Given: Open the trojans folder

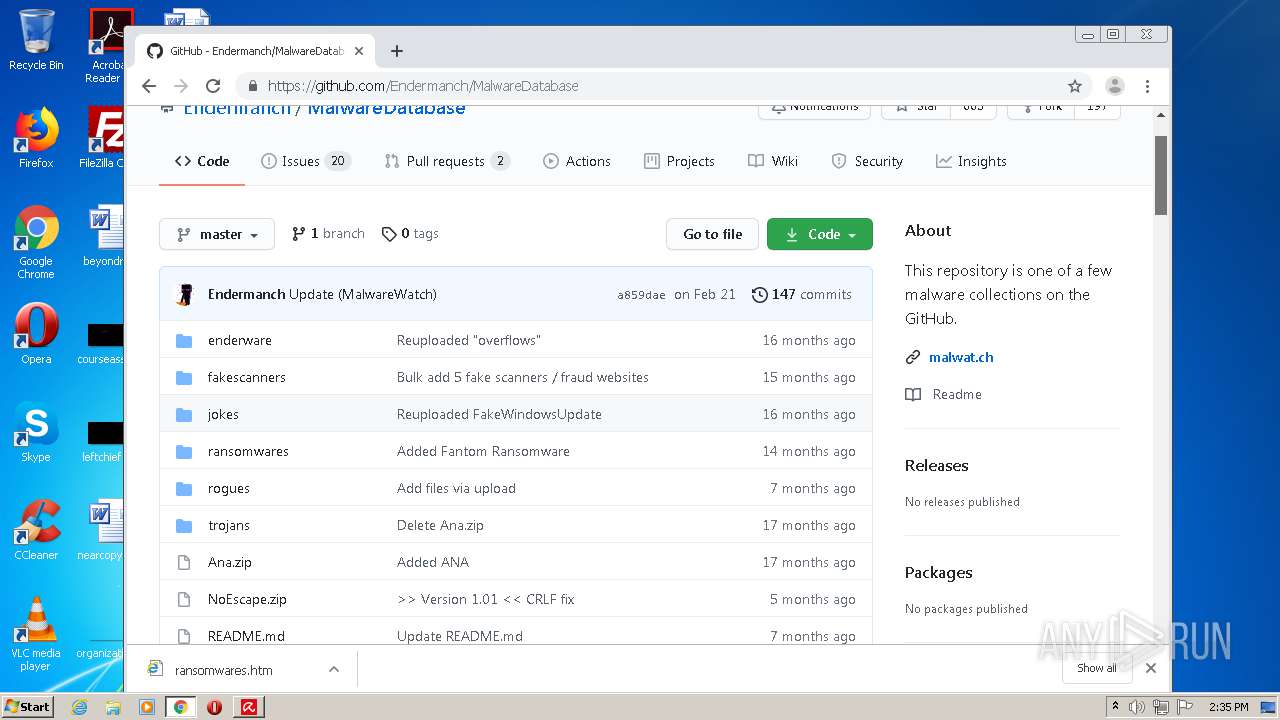Looking at the screenshot, I should click(x=229, y=525).
